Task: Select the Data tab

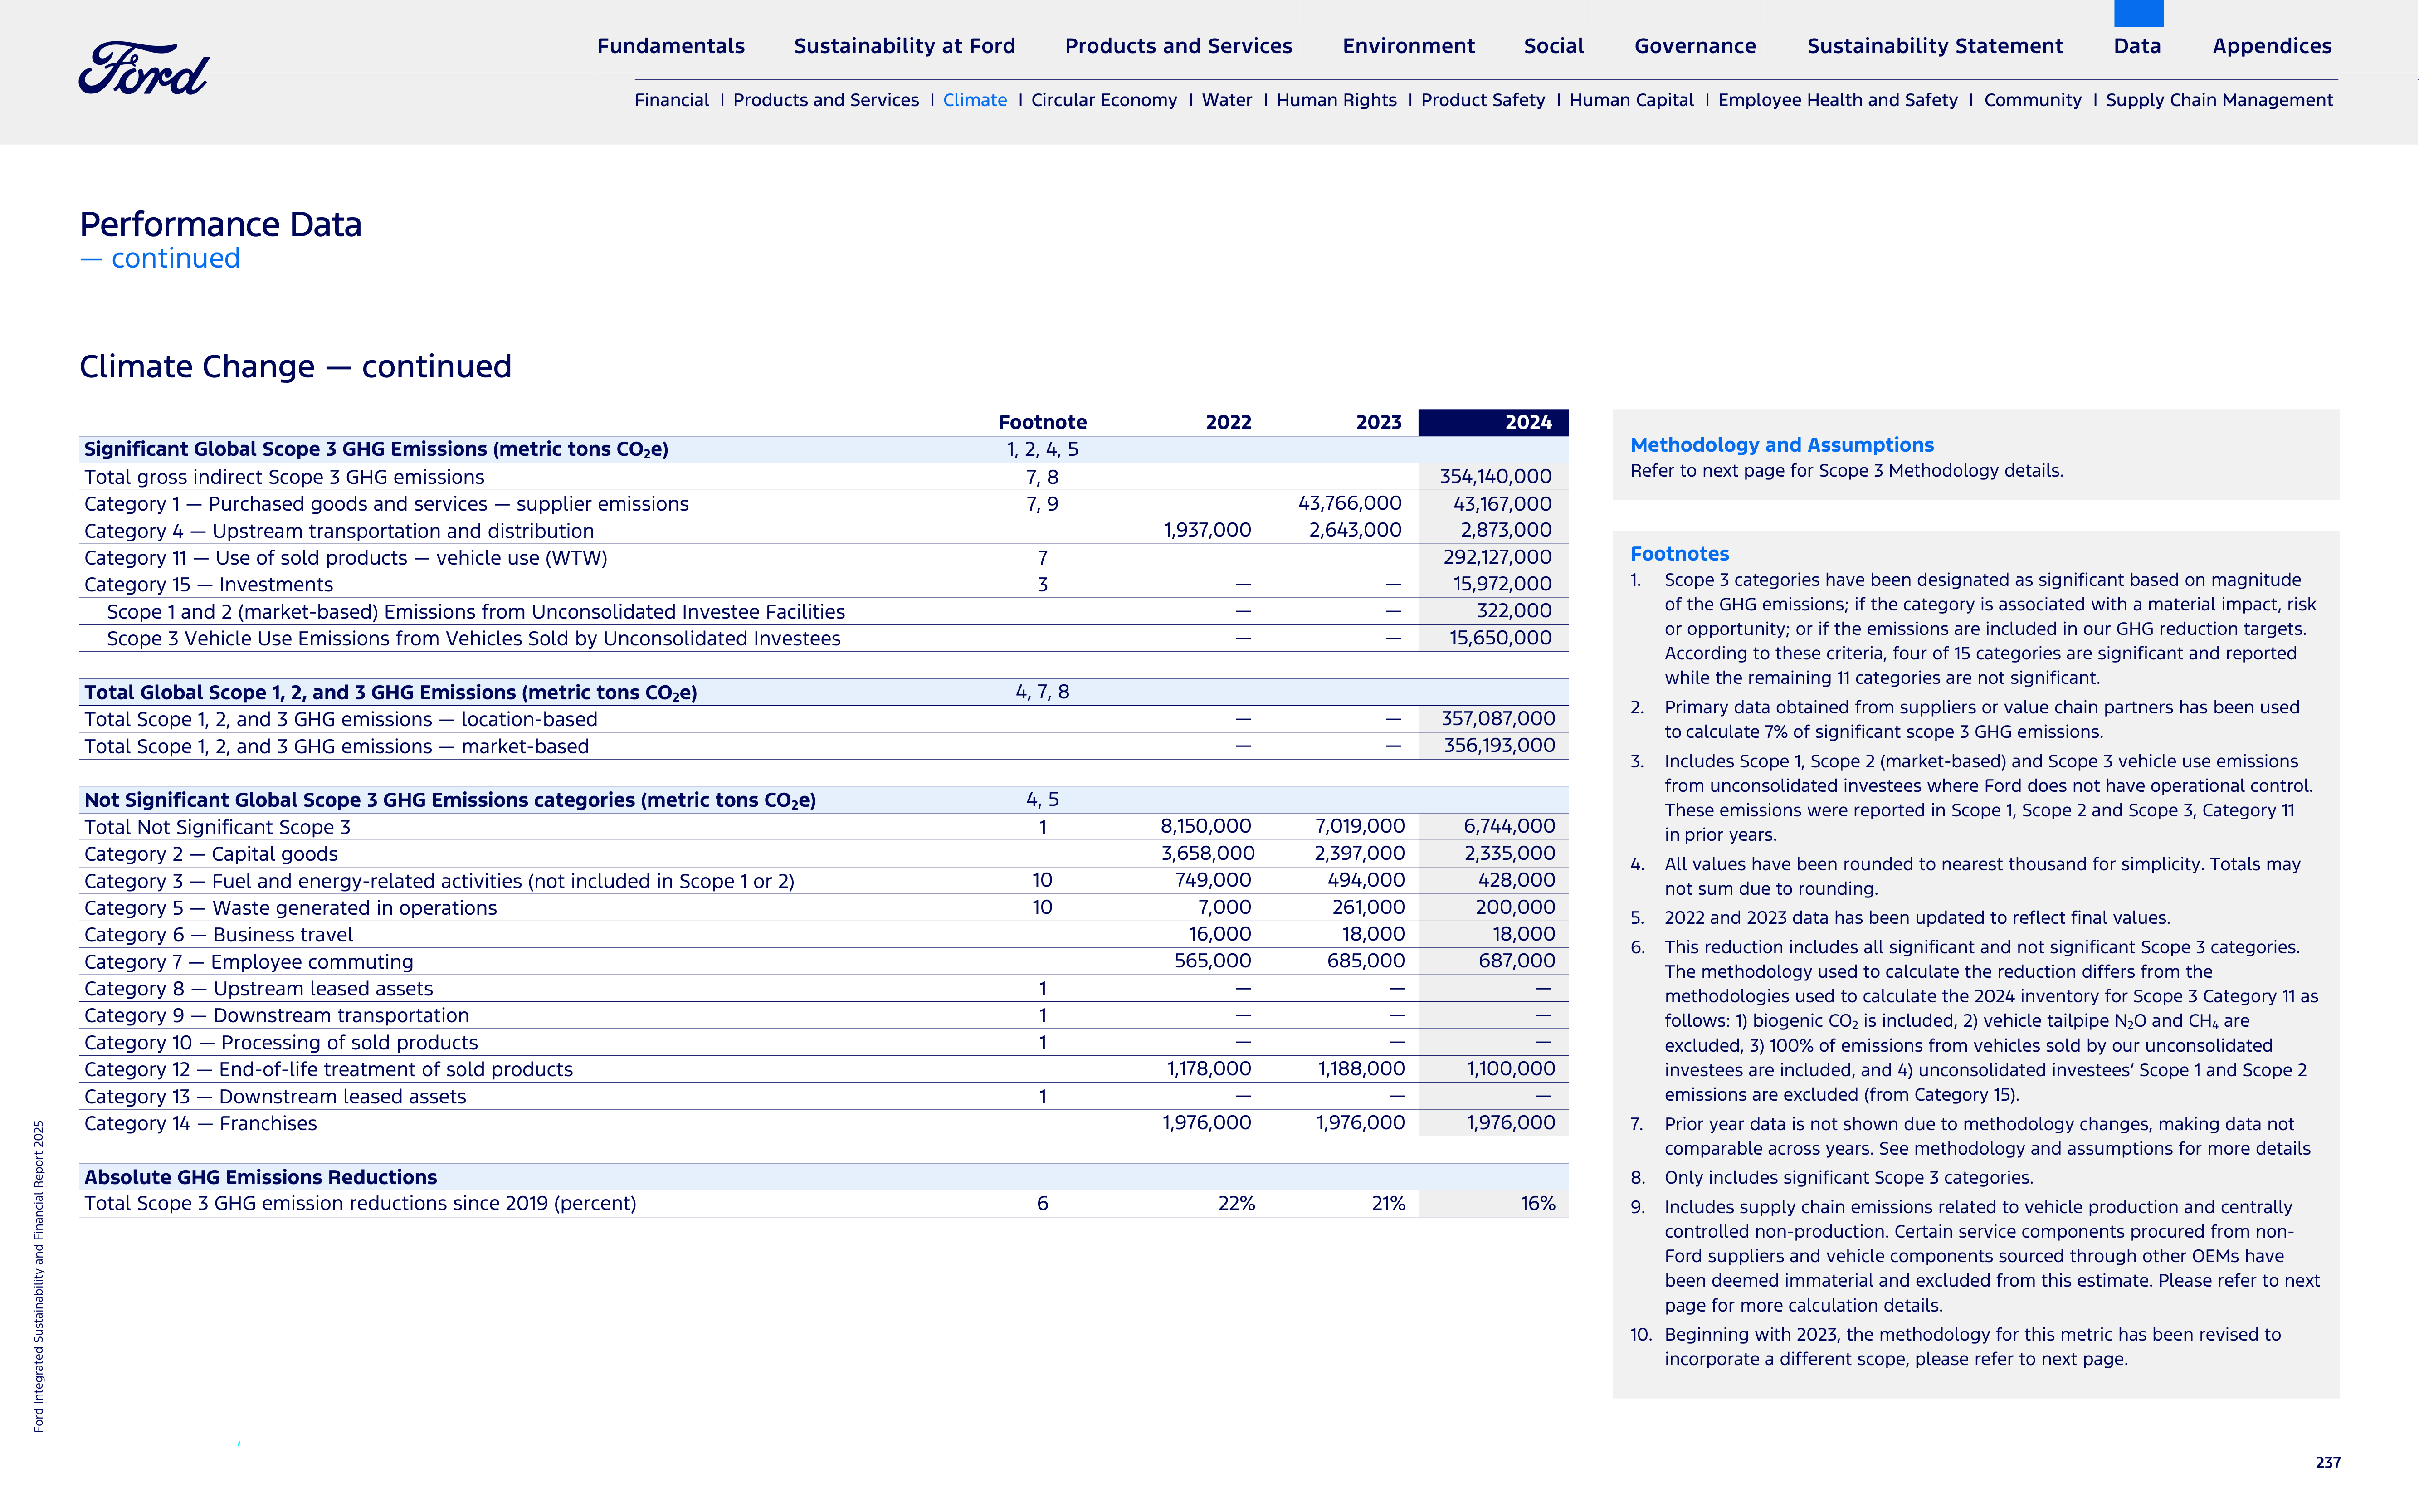Action: [2137, 46]
